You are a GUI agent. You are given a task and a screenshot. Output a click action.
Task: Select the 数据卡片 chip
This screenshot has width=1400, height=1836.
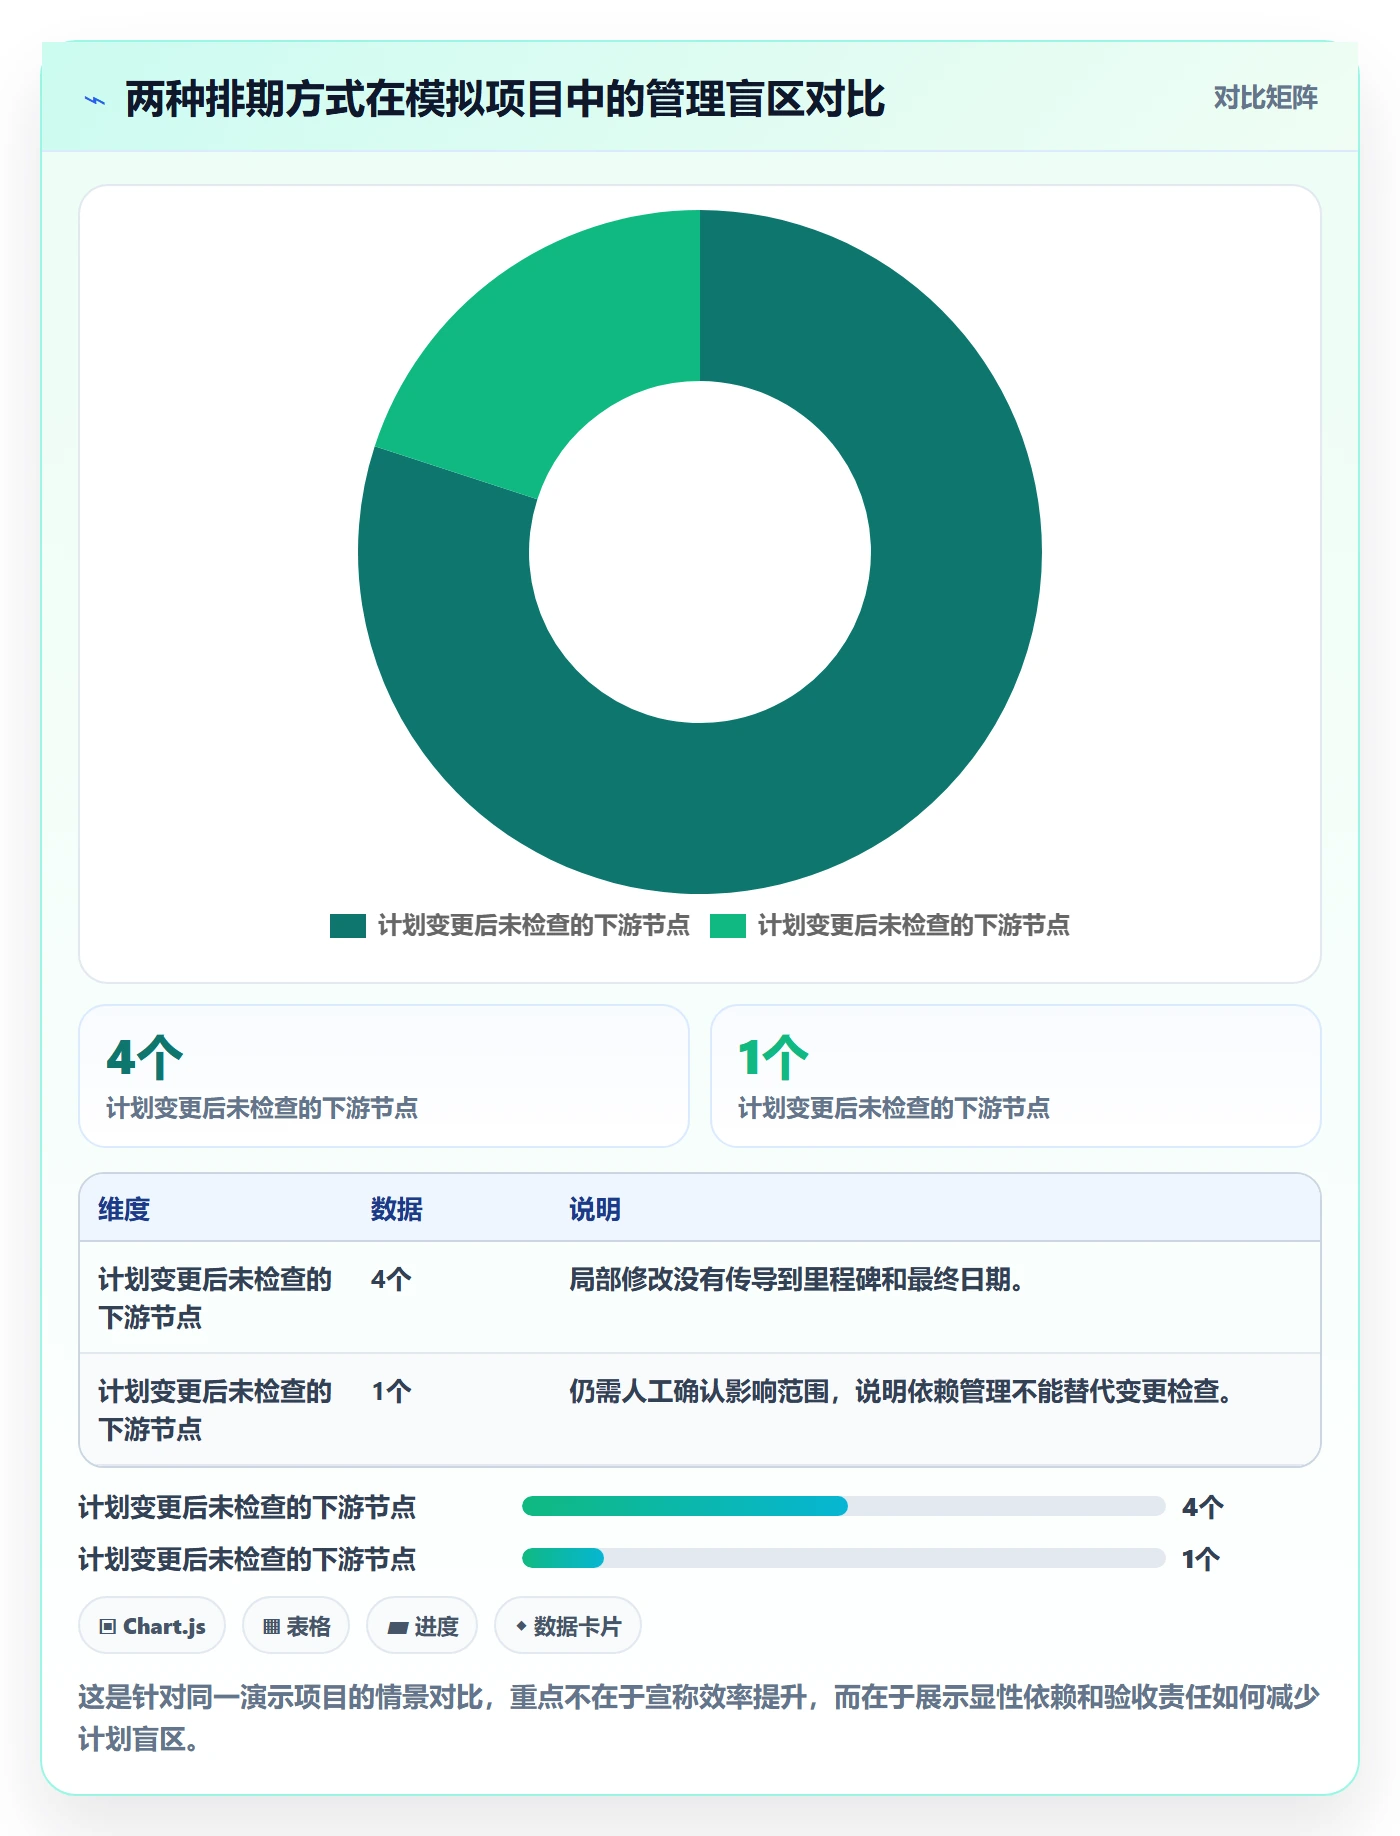tap(567, 1625)
